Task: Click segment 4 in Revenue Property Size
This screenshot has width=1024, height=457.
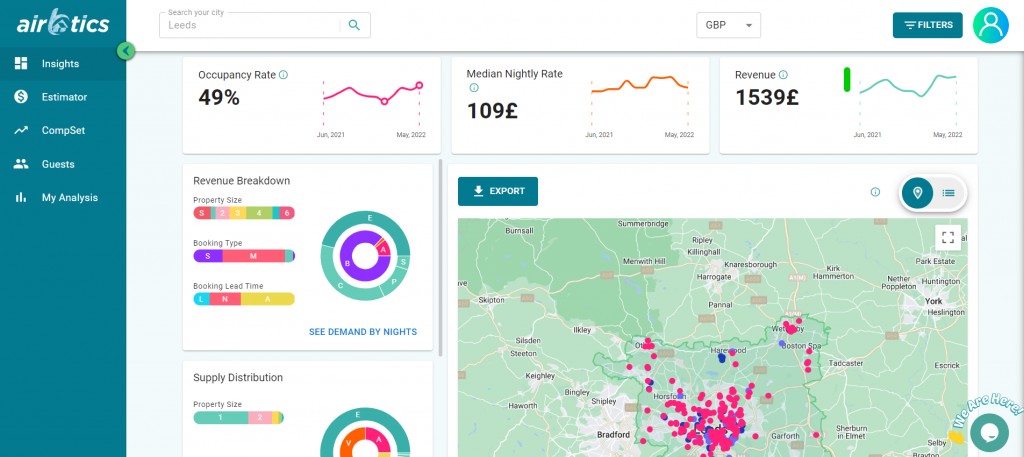Action: (259, 213)
